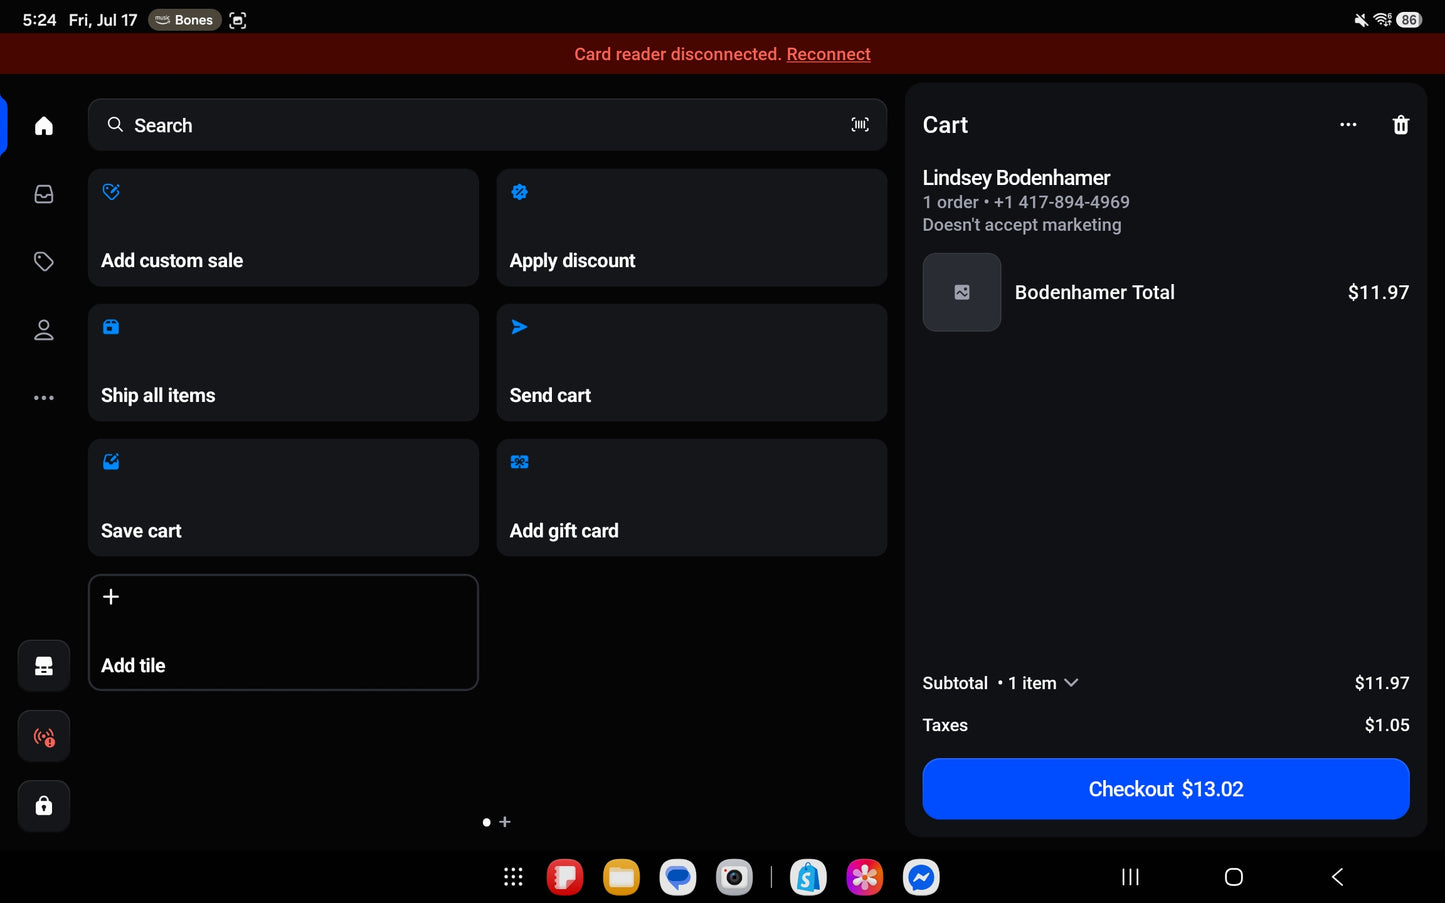This screenshot has height=903, width=1445.
Task: Open the customers person icon in the sidebar
Action: [44, 330]
